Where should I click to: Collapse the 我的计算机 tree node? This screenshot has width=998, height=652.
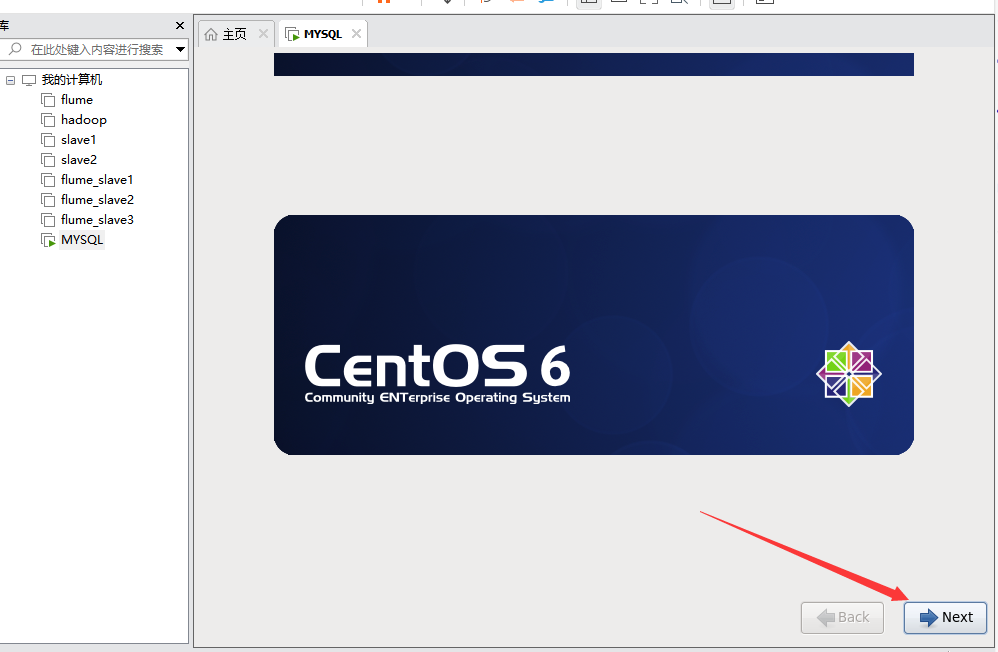coord(10,80)
